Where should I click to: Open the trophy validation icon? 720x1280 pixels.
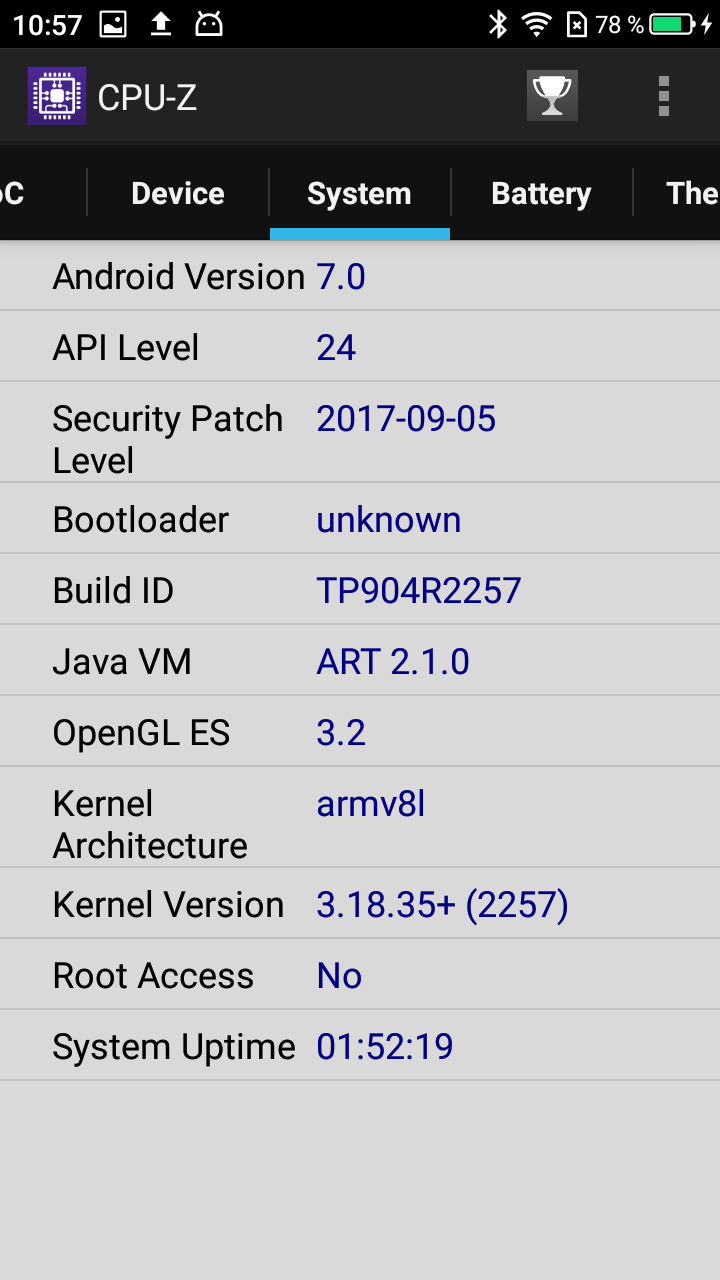[x=552, y=96]
